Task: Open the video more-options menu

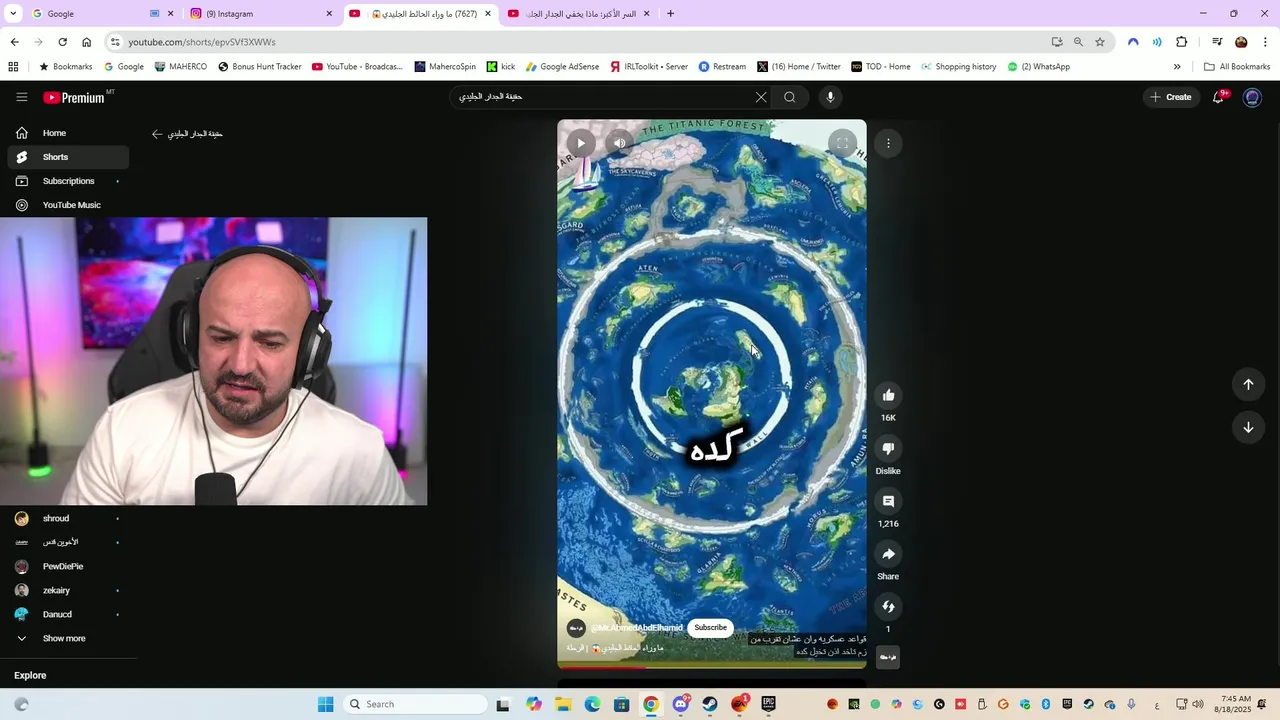Action: tap(888, 143)
